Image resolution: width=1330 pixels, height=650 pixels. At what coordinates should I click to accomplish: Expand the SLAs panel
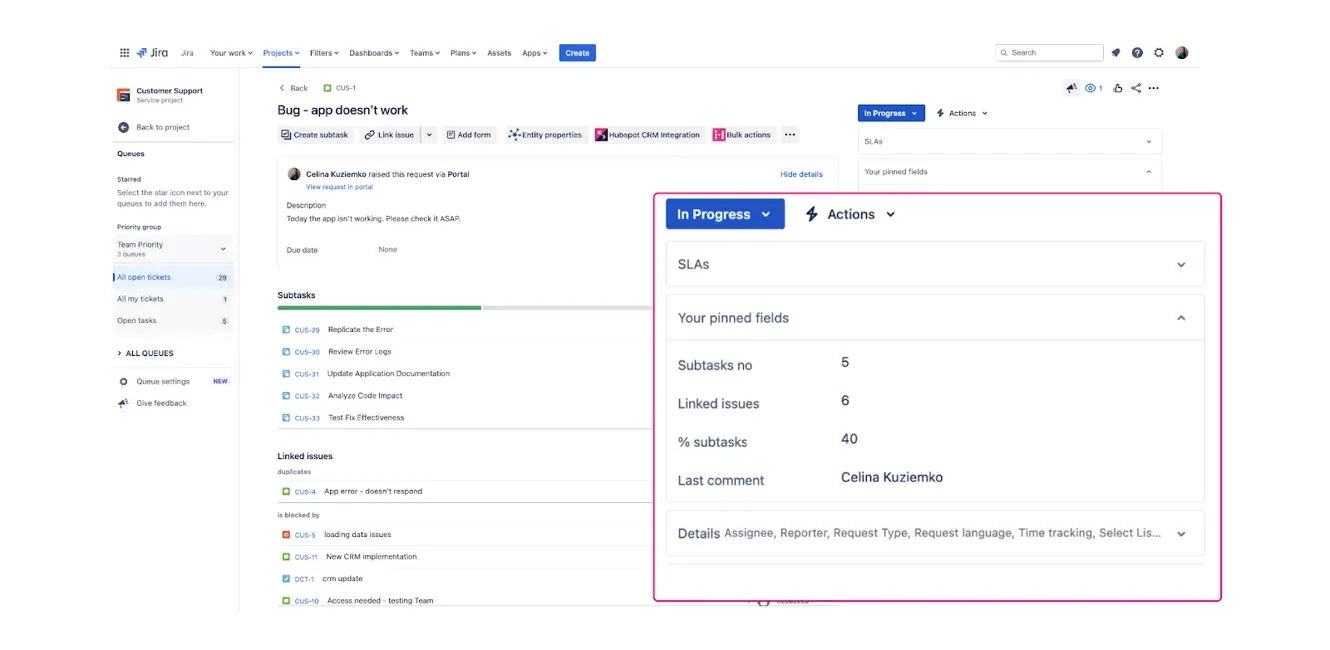click(x=1181, y=264)
